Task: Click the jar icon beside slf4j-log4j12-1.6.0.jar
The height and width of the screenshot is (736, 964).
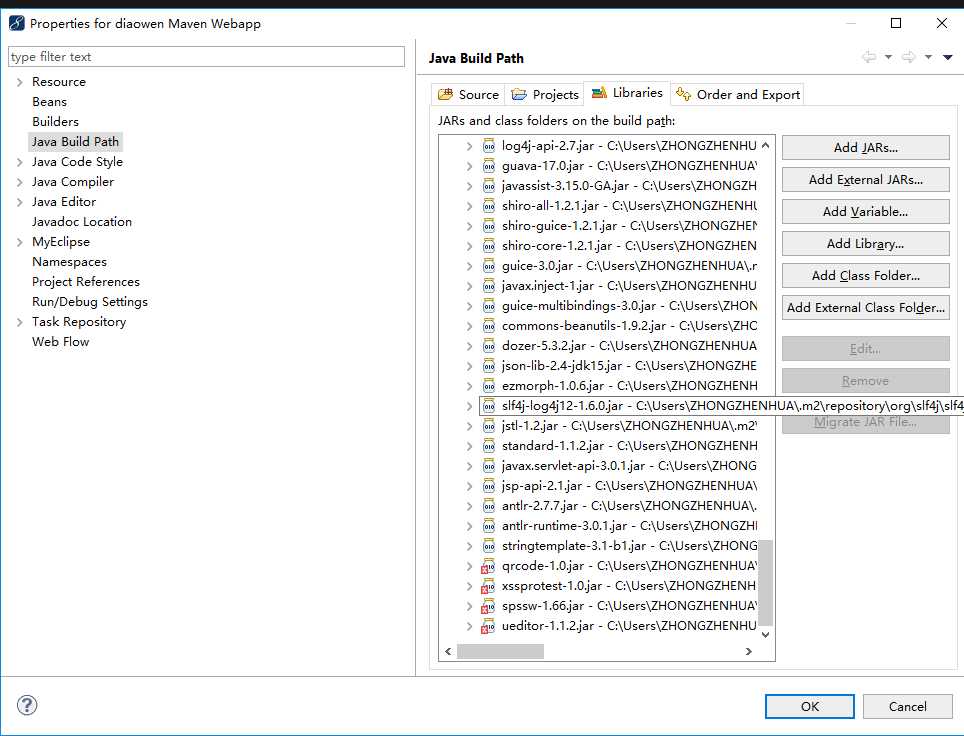Action: [x=489, y=406]
